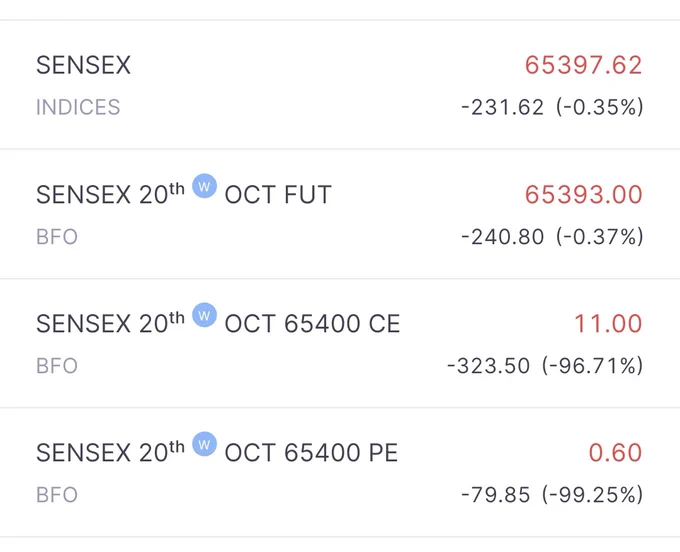The image size is (680, 552).
Task: Select SENSEX 20th OCT 65400 PE
Action: (x=340, y=472)
